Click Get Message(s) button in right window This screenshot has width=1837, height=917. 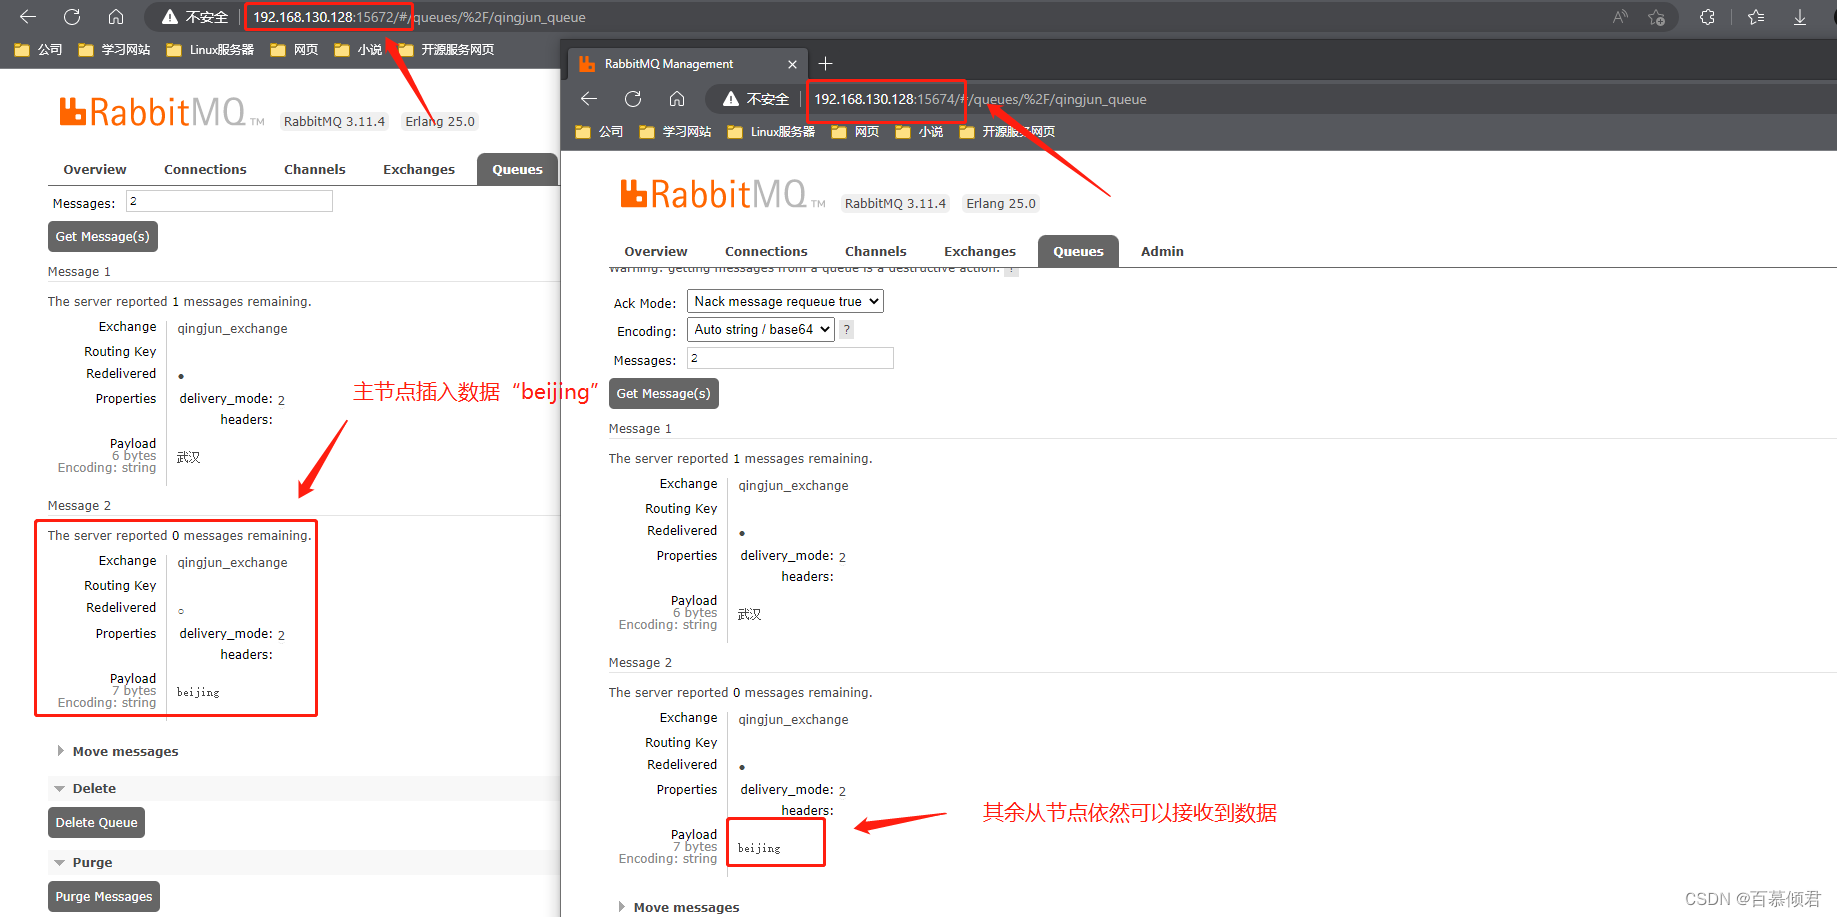point(664,393)
